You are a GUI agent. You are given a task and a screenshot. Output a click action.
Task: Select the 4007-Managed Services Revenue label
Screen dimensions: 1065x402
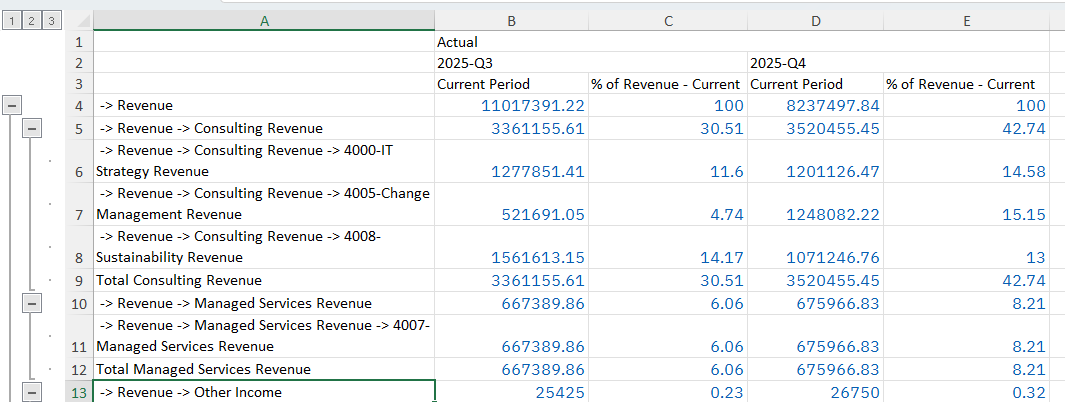click(264, 336)
